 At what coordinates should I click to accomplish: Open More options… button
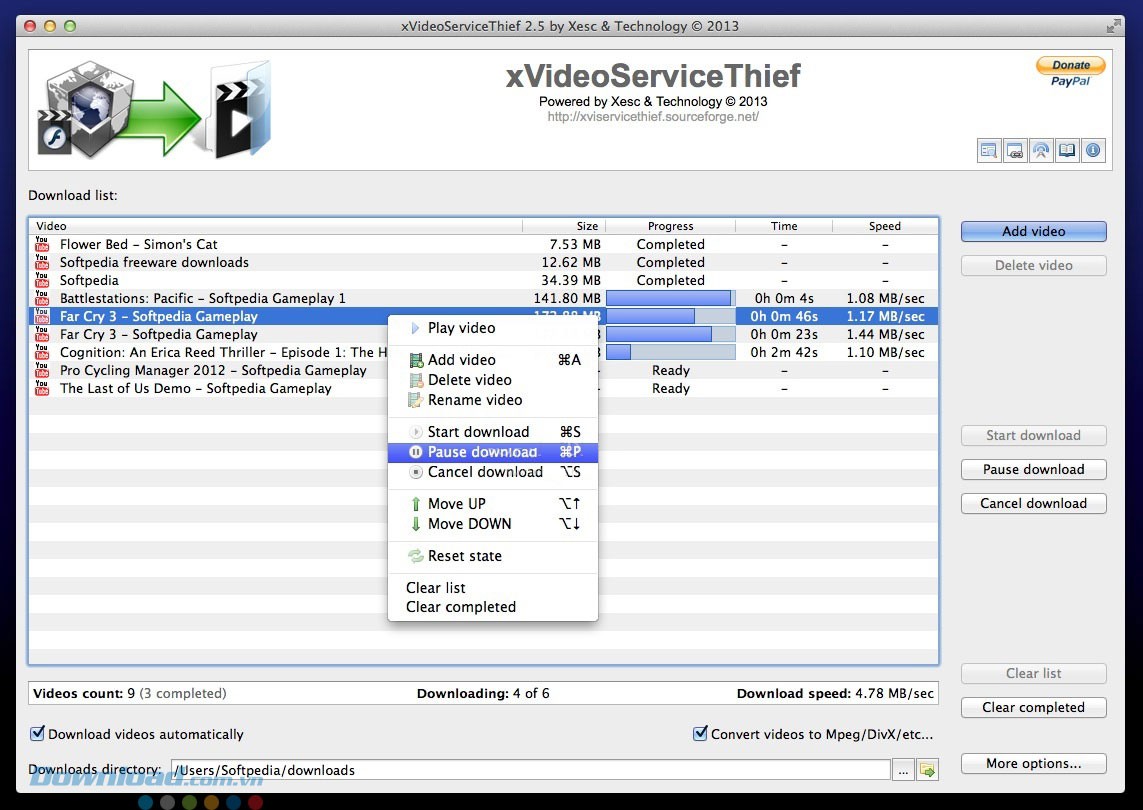[1033, 763]
